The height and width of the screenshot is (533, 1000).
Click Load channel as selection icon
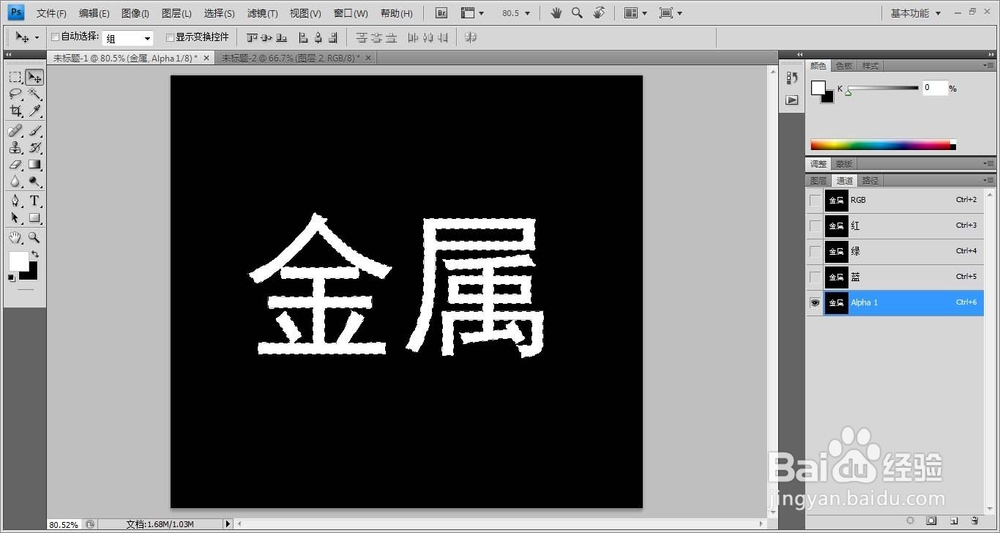[x=910, y=521]
